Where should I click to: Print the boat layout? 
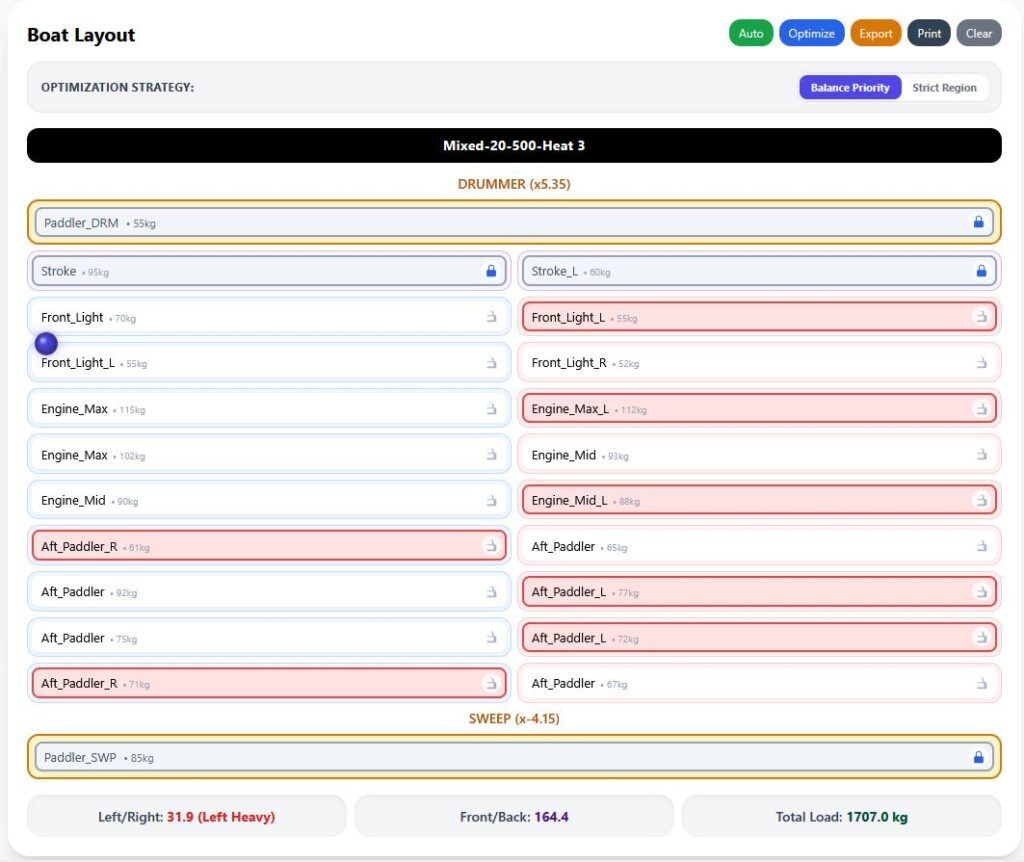929,33
